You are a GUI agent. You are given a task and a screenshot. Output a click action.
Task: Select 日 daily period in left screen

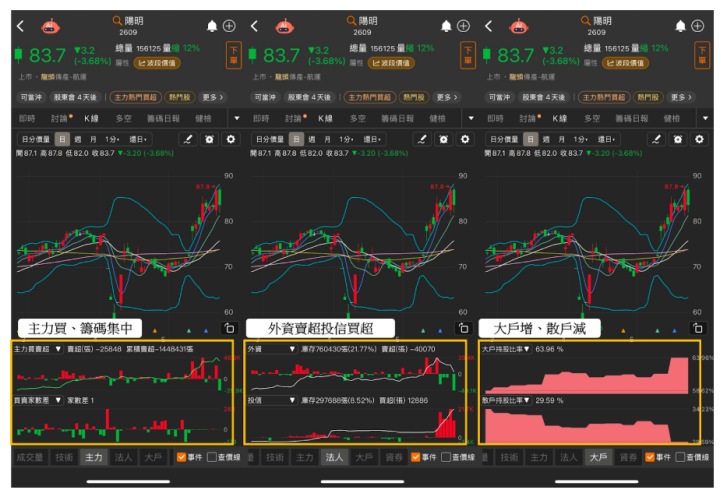point(62,139)
